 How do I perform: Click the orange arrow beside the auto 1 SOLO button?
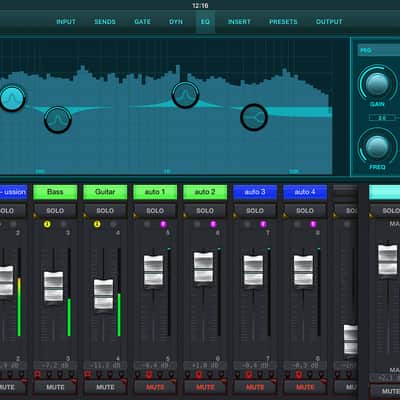135,216
